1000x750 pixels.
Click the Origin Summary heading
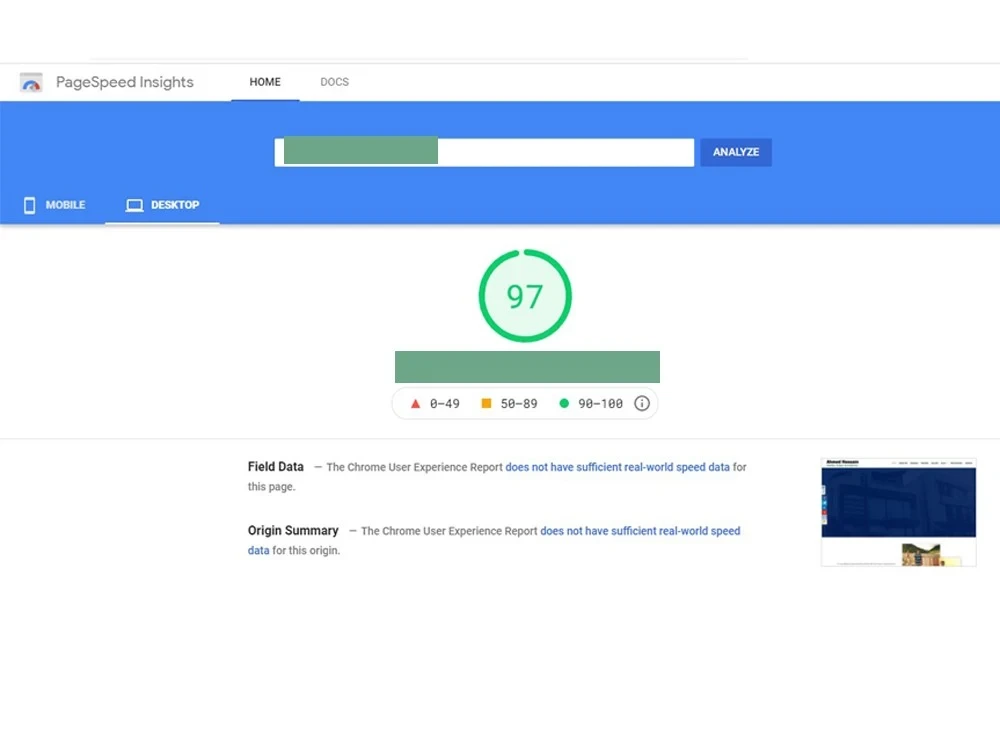tap(293, 531)
